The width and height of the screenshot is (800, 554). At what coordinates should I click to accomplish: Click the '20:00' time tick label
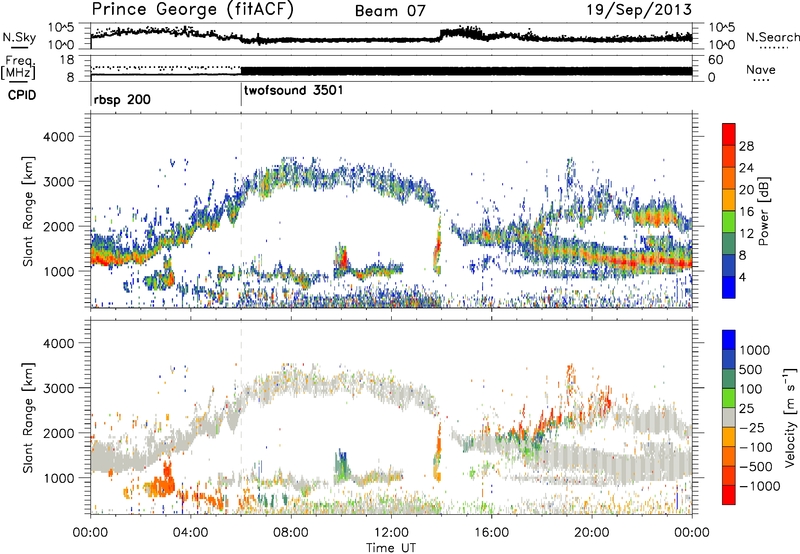pos(592,533)
